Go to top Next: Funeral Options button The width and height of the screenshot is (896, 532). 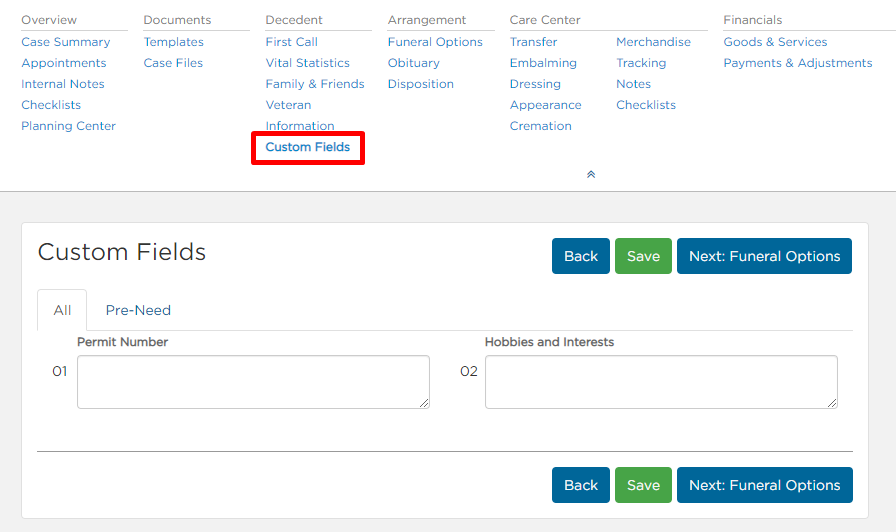(x=765, y=256)
